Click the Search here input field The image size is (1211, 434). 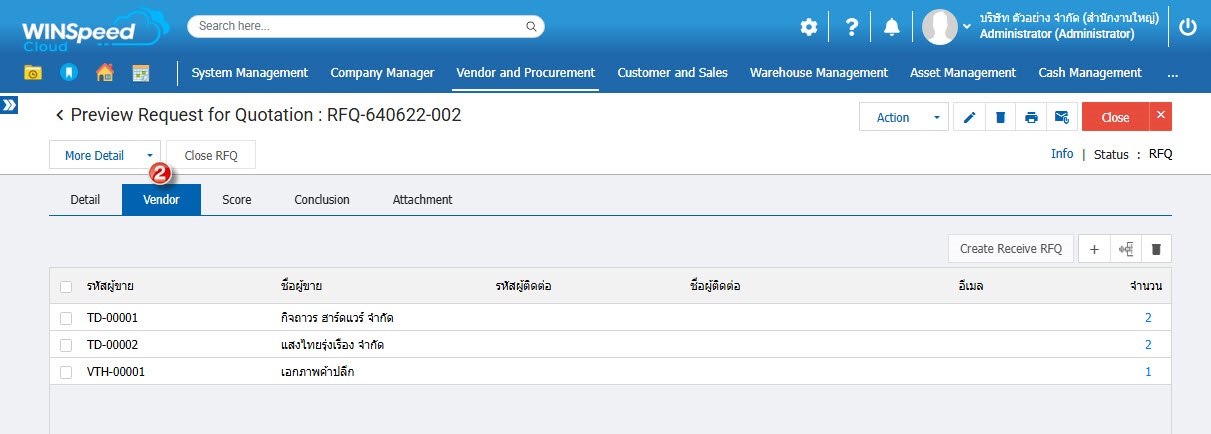pyautogui.click(x=365, y=26)
